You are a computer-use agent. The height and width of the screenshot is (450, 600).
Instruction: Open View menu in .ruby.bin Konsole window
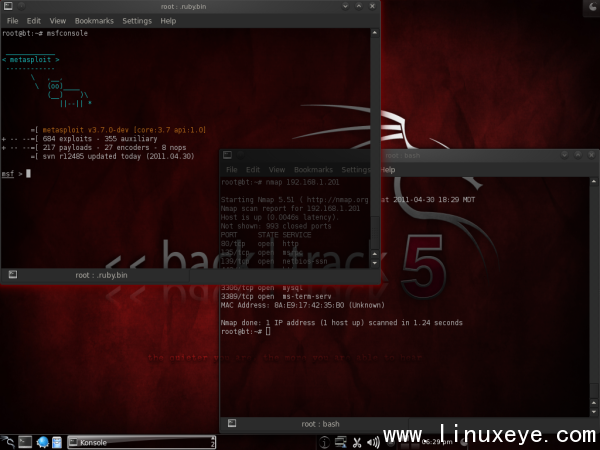[58, 21]
